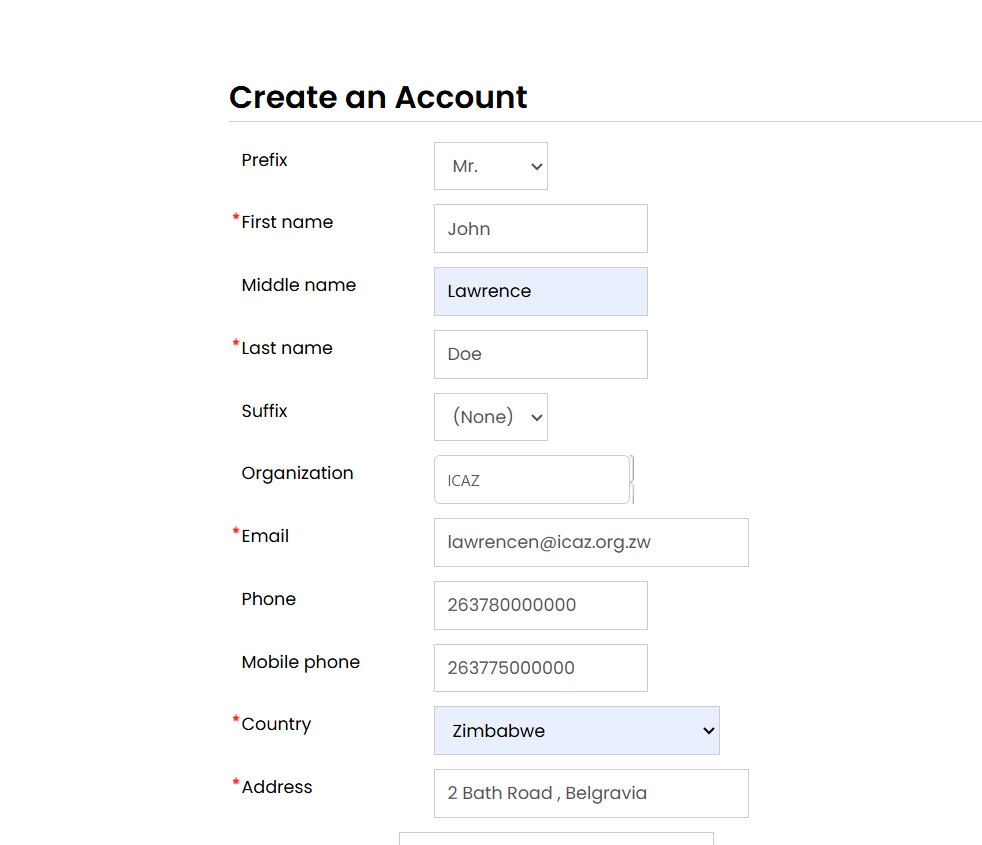This screenshot has height=845, width=982.
Task: Open the Prefix dropdown showing Mr.
Action: pos(490,166)
